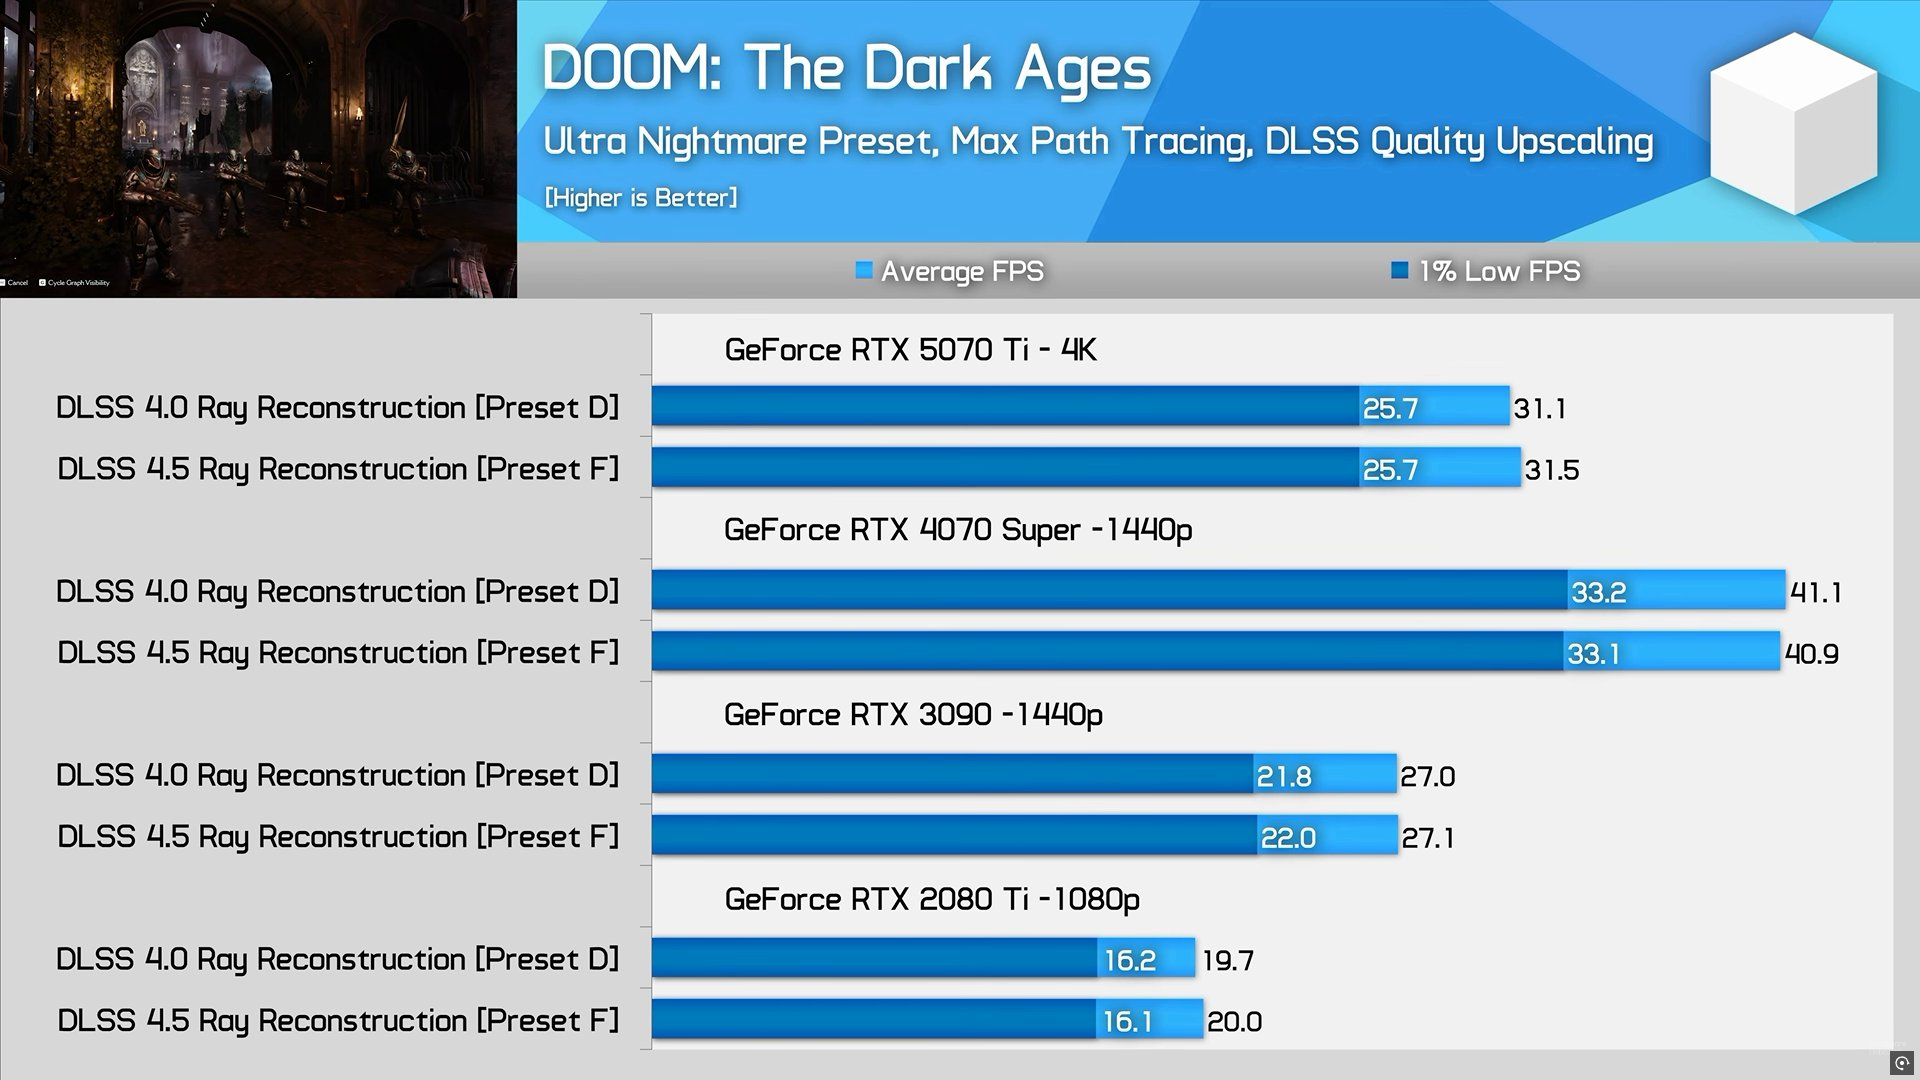The image size is (1920, 1080).
Task: Click the "Average FPS" legend label
Action: pos(962,271)
